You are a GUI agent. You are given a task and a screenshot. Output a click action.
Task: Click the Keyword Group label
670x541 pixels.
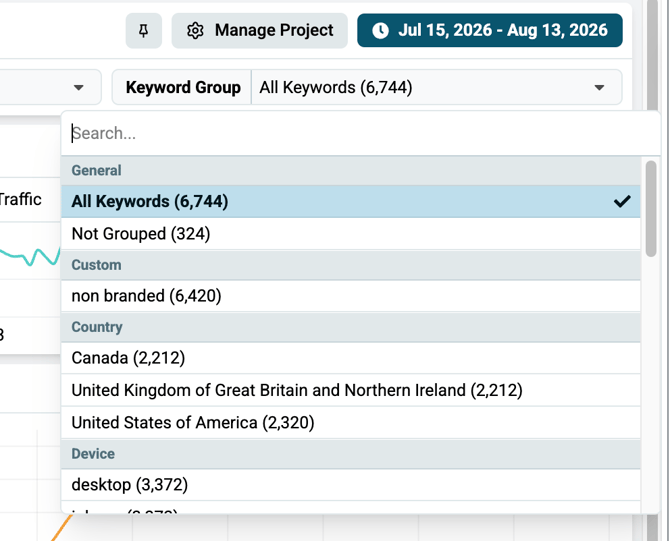pos(183,87)
